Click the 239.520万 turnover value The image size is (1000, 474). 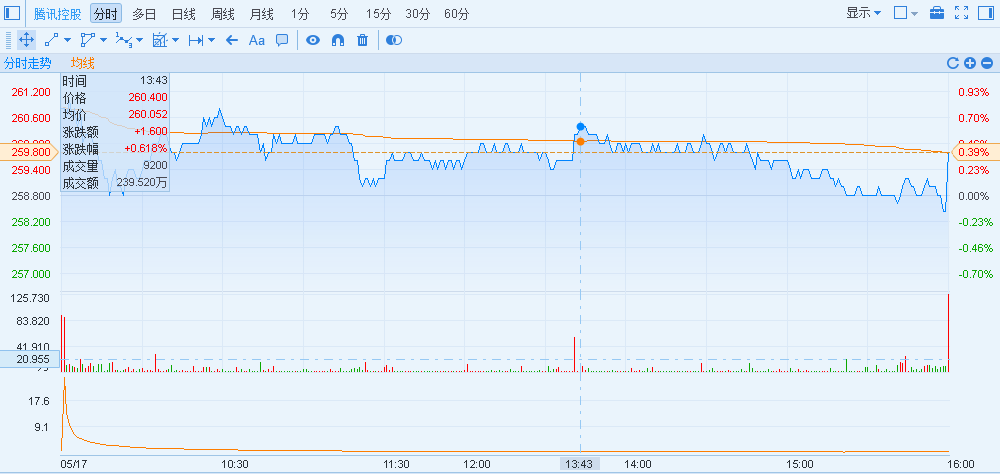point(142,184)
